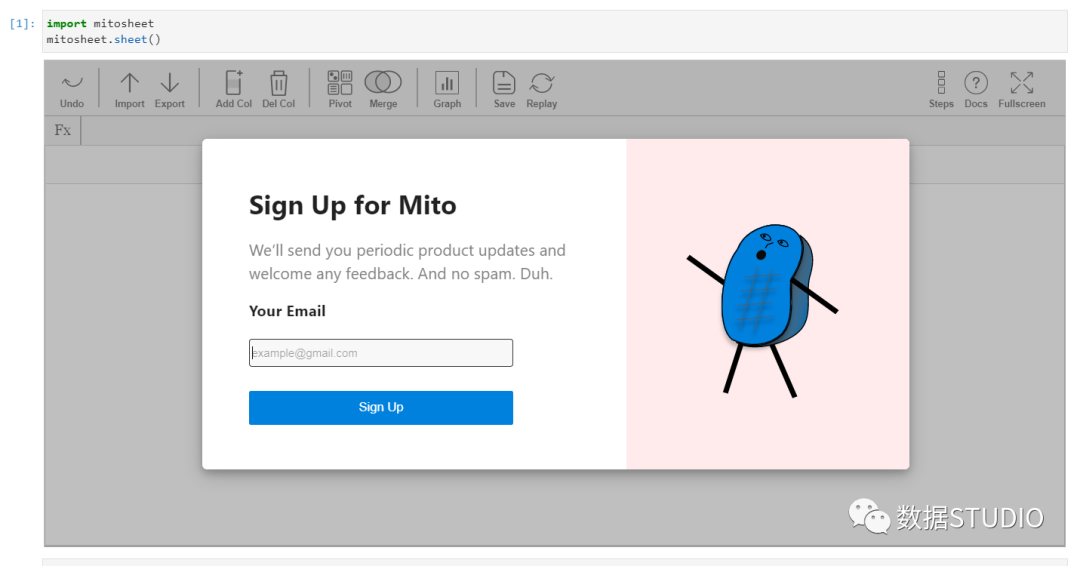Screen dimensions: 1080x566
Task: Select the 'Sign Up for Mito' heading
Action: click(x=353, y=206)
